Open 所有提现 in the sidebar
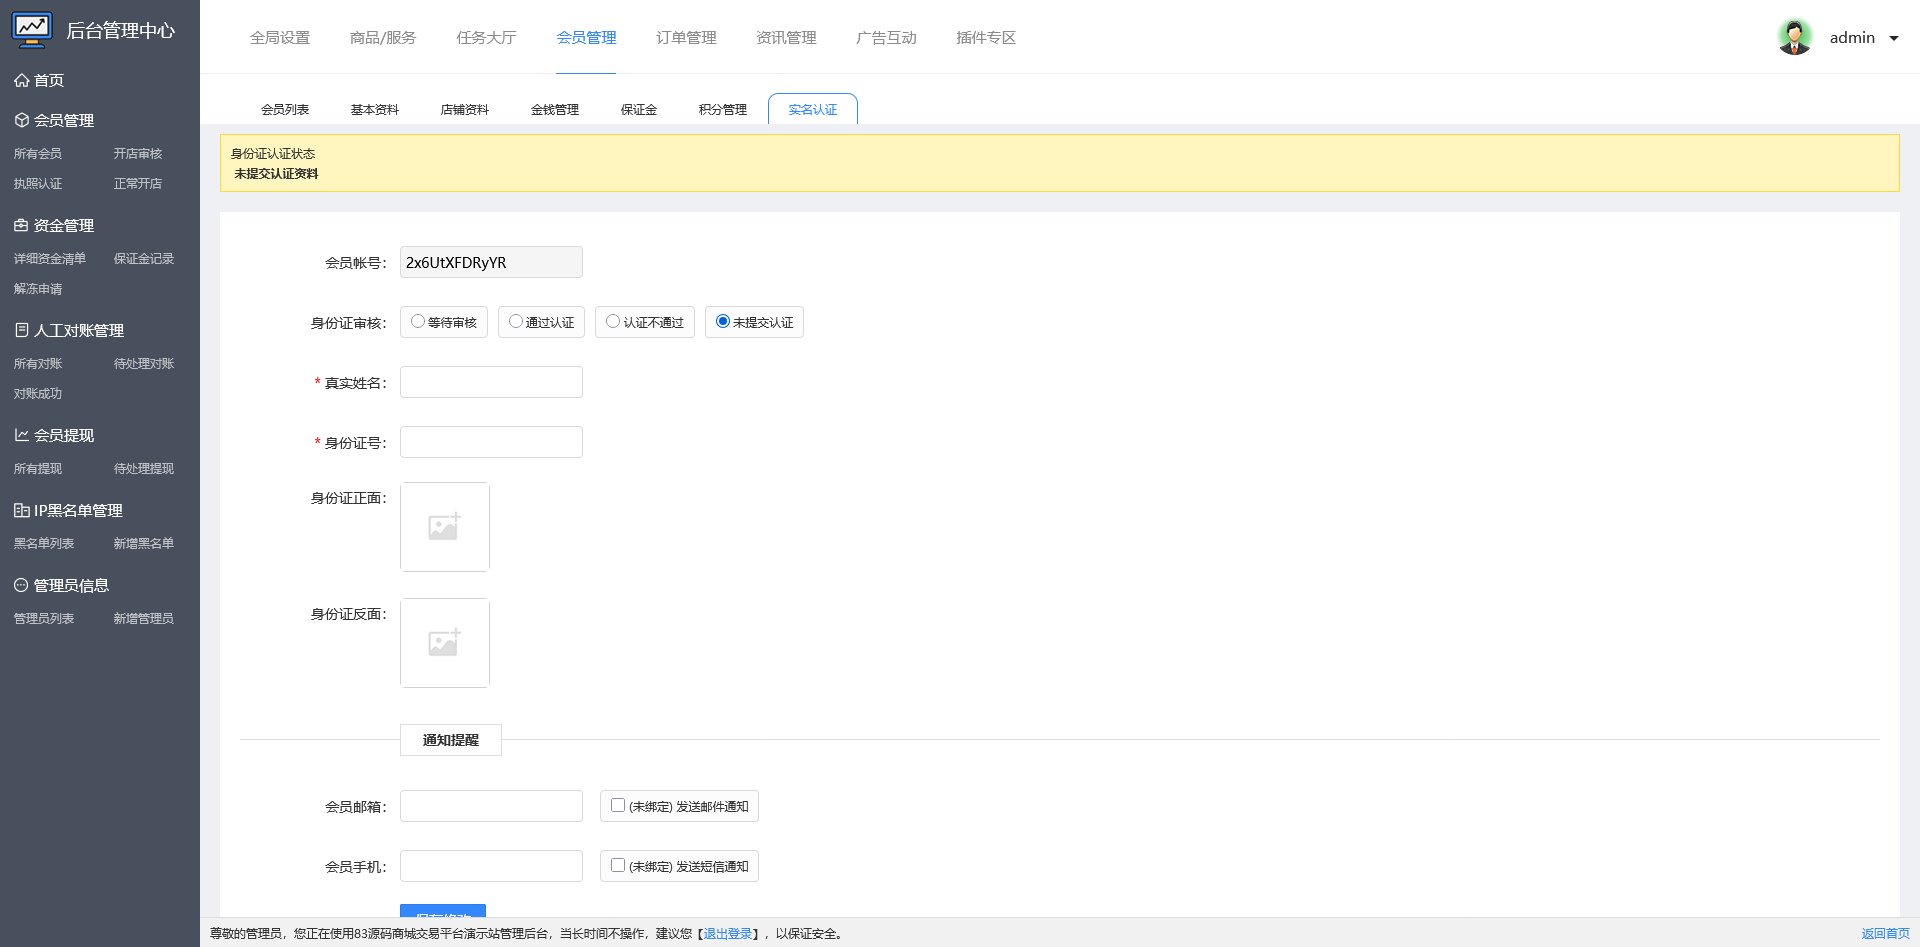The image size is (1920, 947). coord(38,468)
